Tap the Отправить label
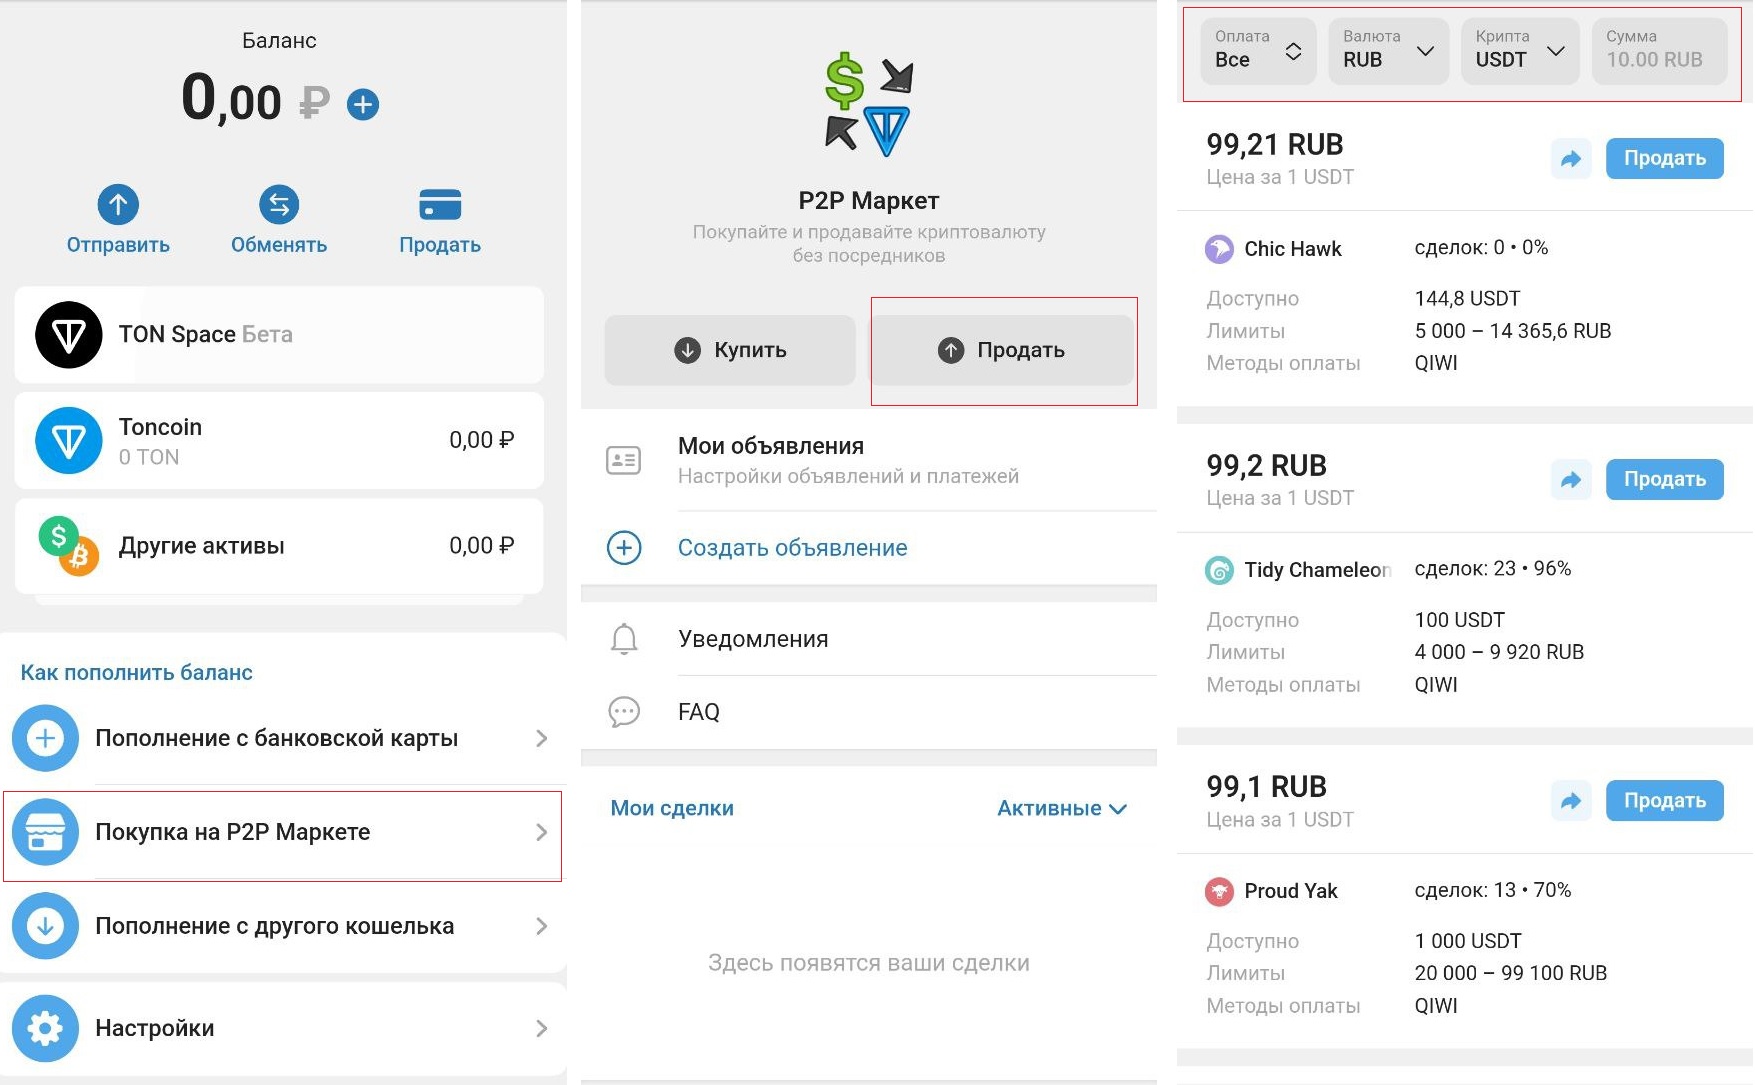The image size is (1755, 1085). [118, 245]
